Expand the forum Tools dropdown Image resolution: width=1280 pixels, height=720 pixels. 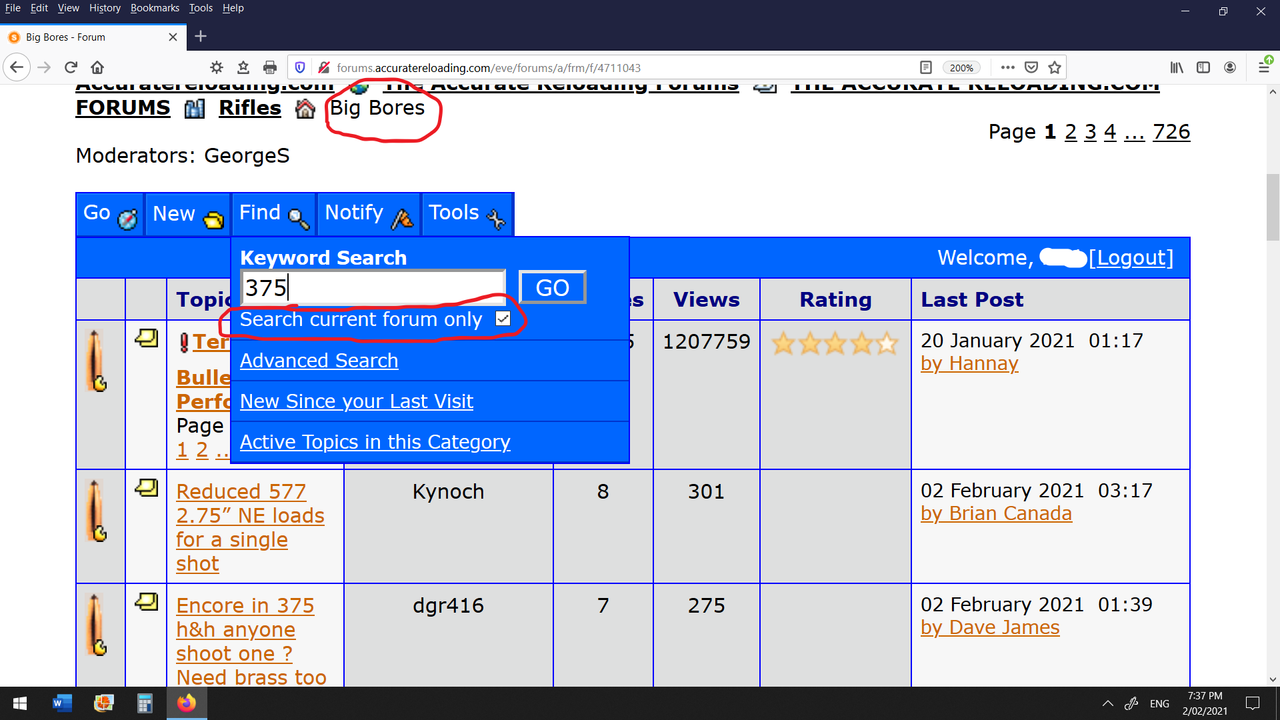coord(468,214)
